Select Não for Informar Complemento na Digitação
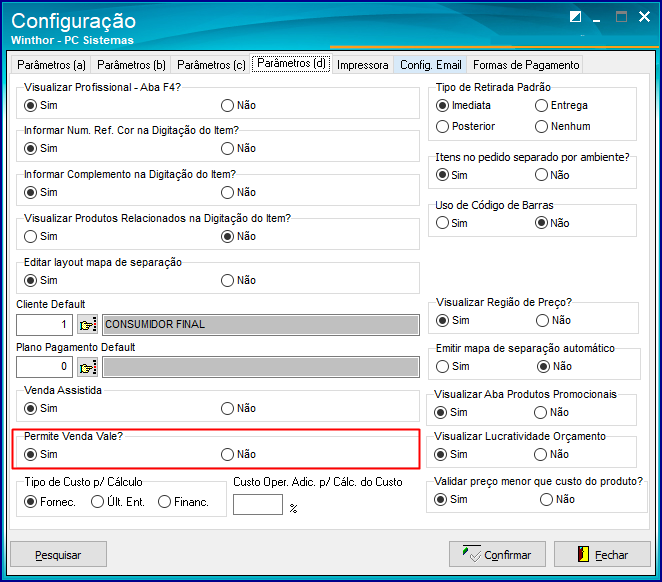Image resolution: width=662 pixels, height=582 pixels. pyautogui.click(x=239, y=192)
